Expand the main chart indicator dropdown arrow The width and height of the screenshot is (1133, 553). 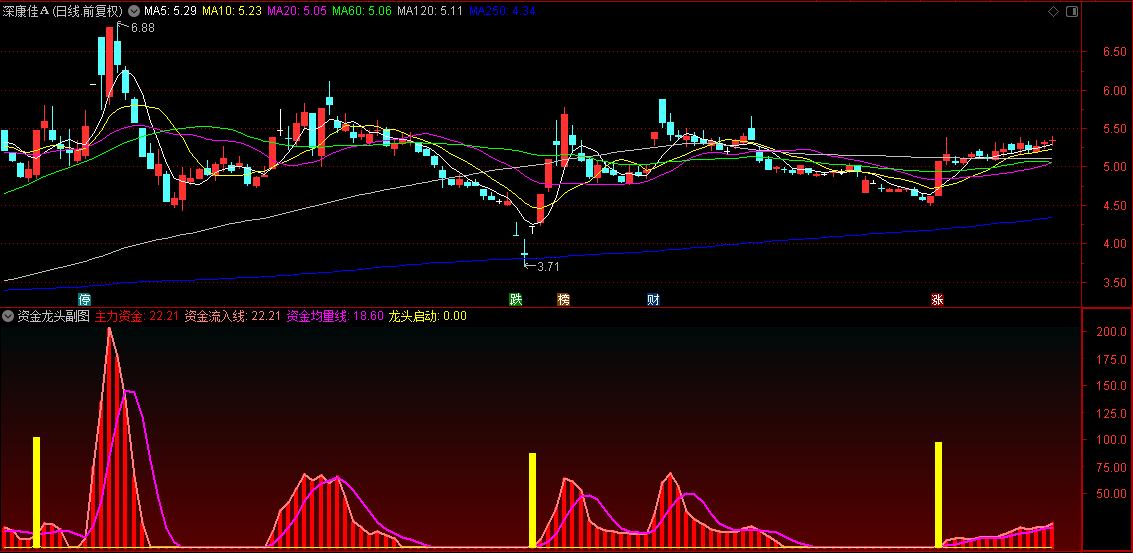134,11
